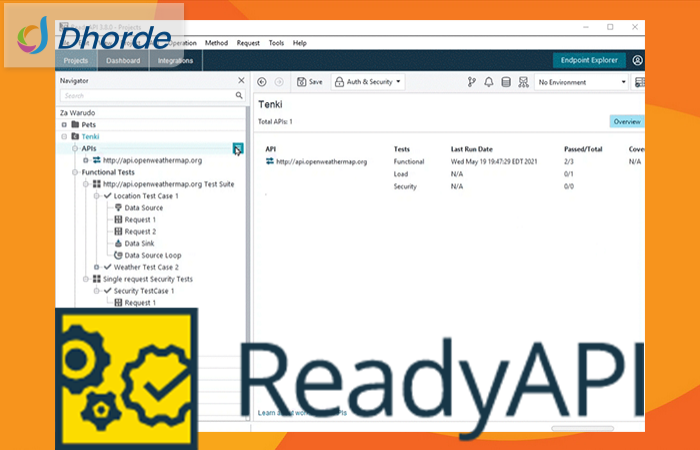Collapse the APIs node in the Navigator
700x450 pixels.
tap(75, 148)
